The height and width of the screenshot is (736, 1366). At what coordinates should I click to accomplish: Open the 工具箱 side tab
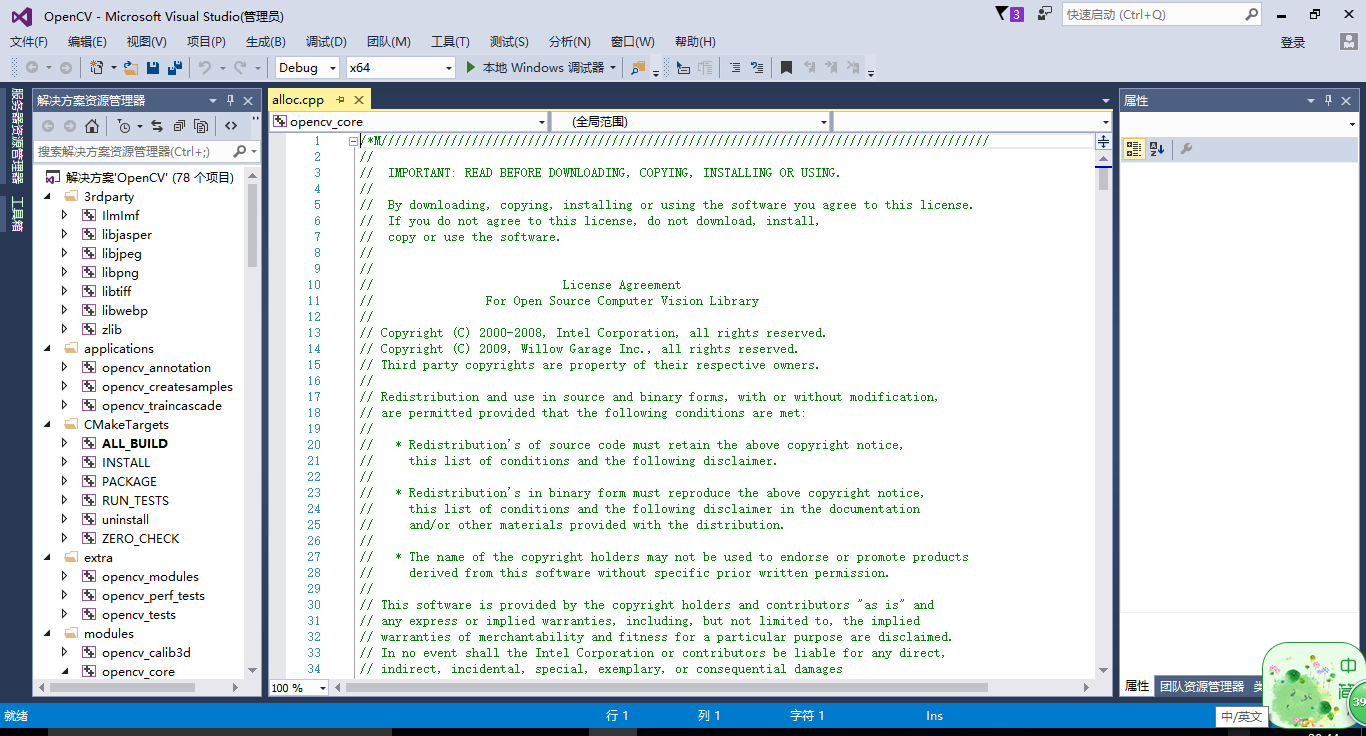click(x=17, y=213)
